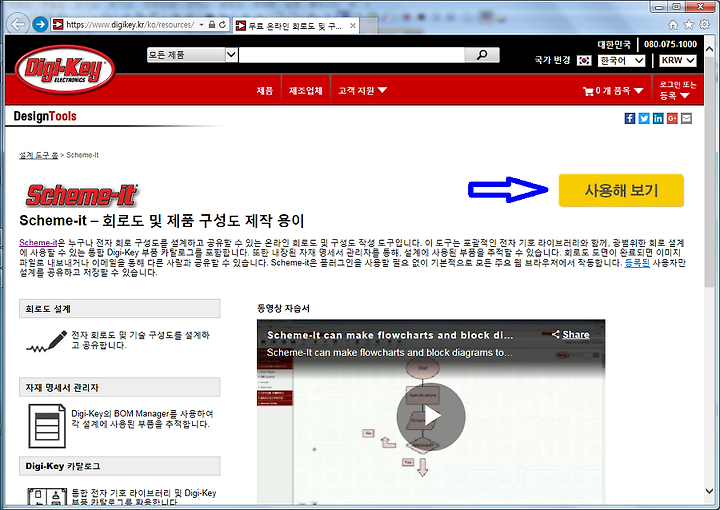Click the Digi-Key Electronics logo
The height and width of the screenshot is (510, 720).
point(64,69)
